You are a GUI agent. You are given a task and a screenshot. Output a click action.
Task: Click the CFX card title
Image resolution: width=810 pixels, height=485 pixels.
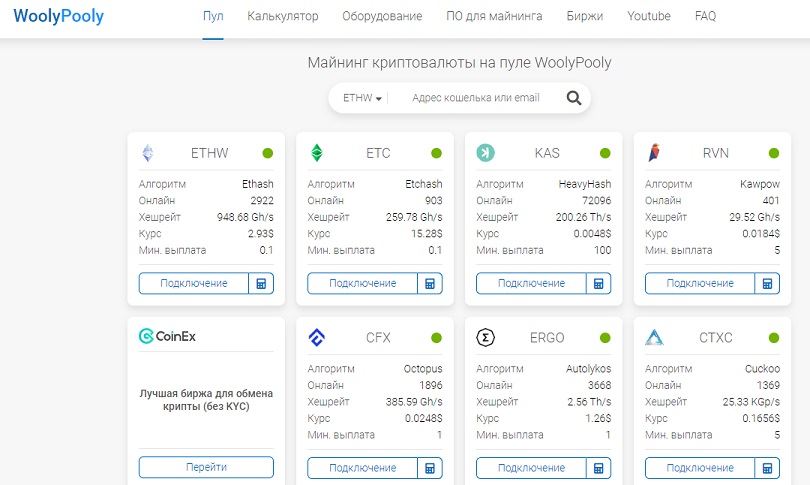click(378, 338)
